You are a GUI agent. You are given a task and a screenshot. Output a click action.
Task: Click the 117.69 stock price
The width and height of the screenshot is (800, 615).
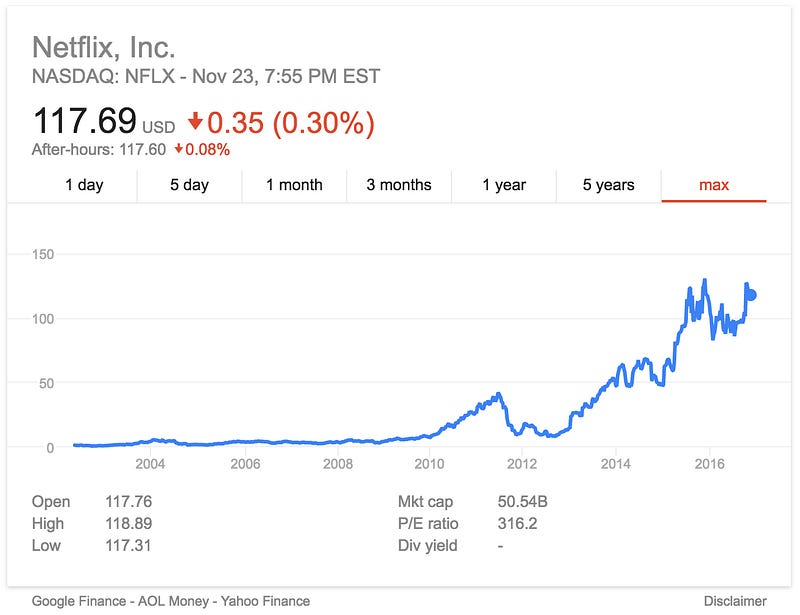[84, 122]
